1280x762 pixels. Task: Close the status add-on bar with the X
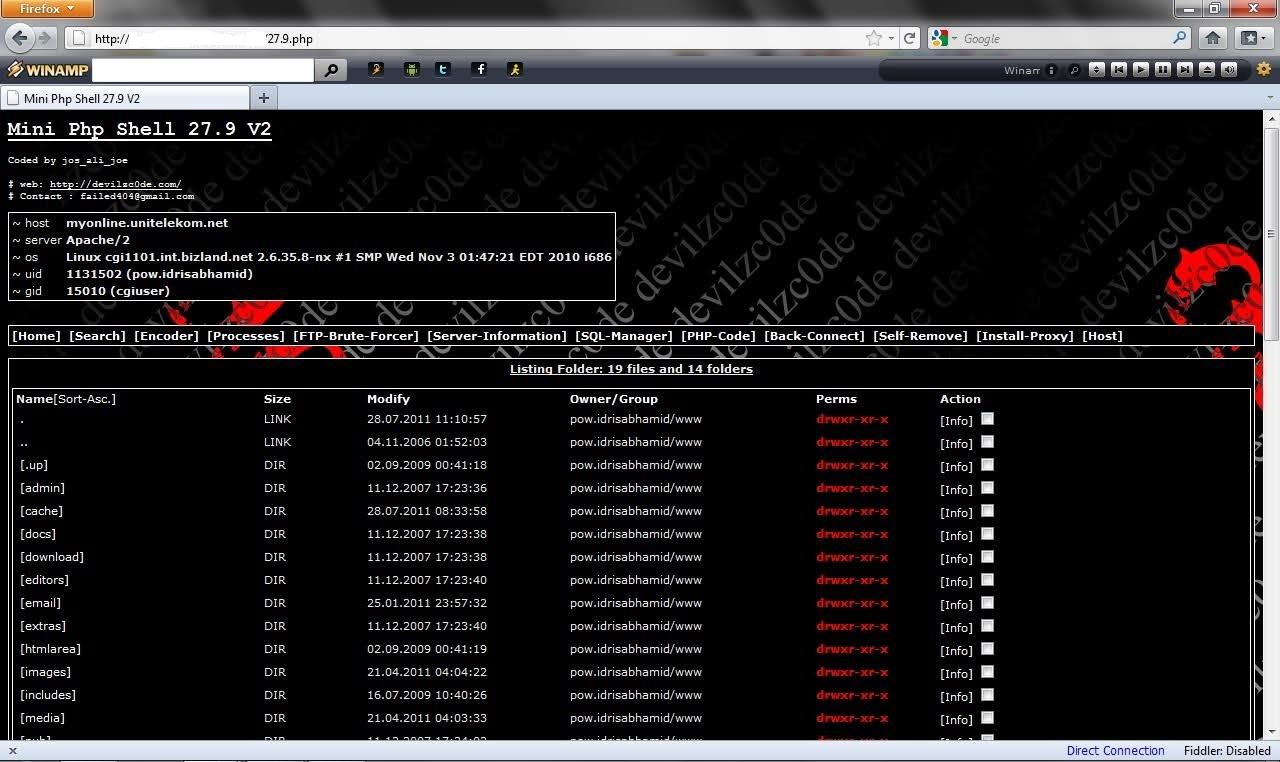(12, 750)
